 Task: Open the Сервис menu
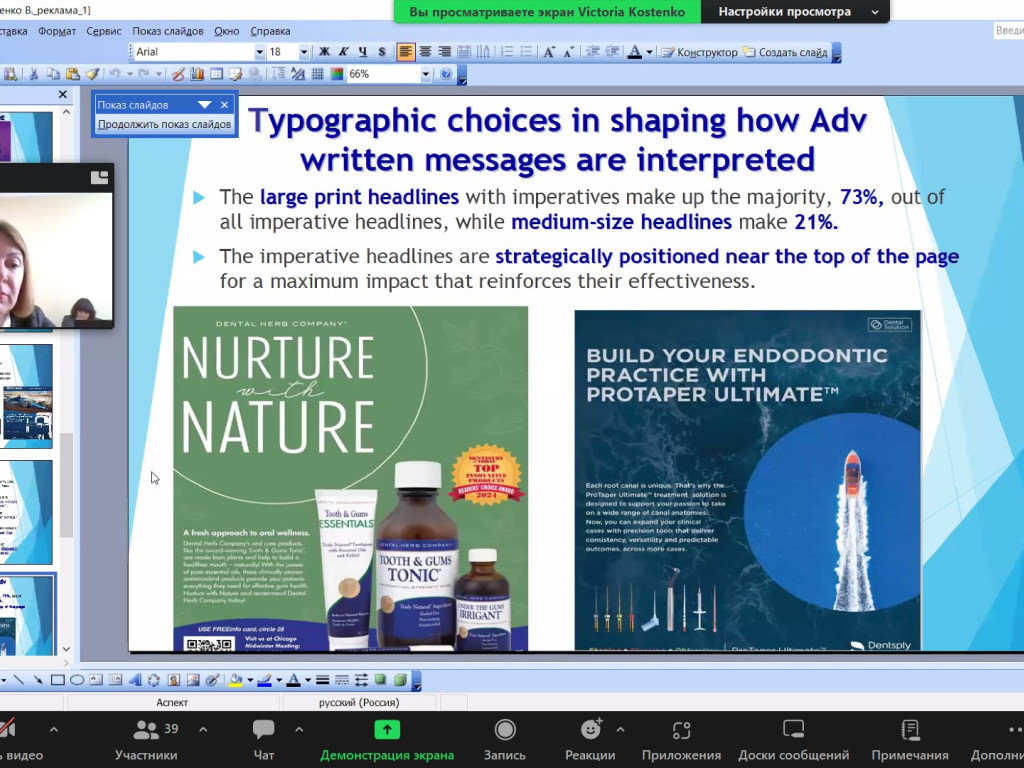[104, 31]
